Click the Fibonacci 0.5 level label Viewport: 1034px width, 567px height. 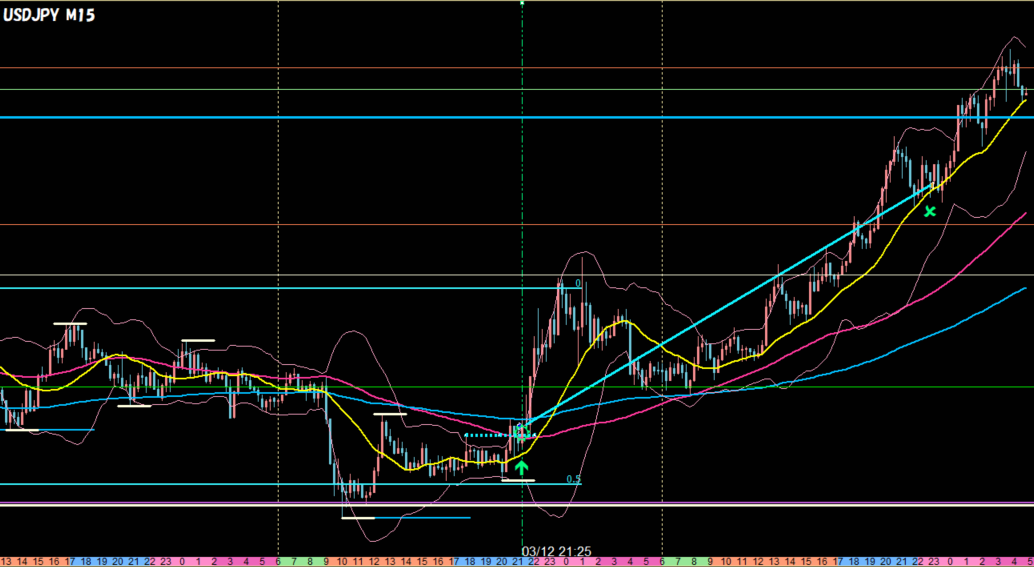[x=574, y=479]
